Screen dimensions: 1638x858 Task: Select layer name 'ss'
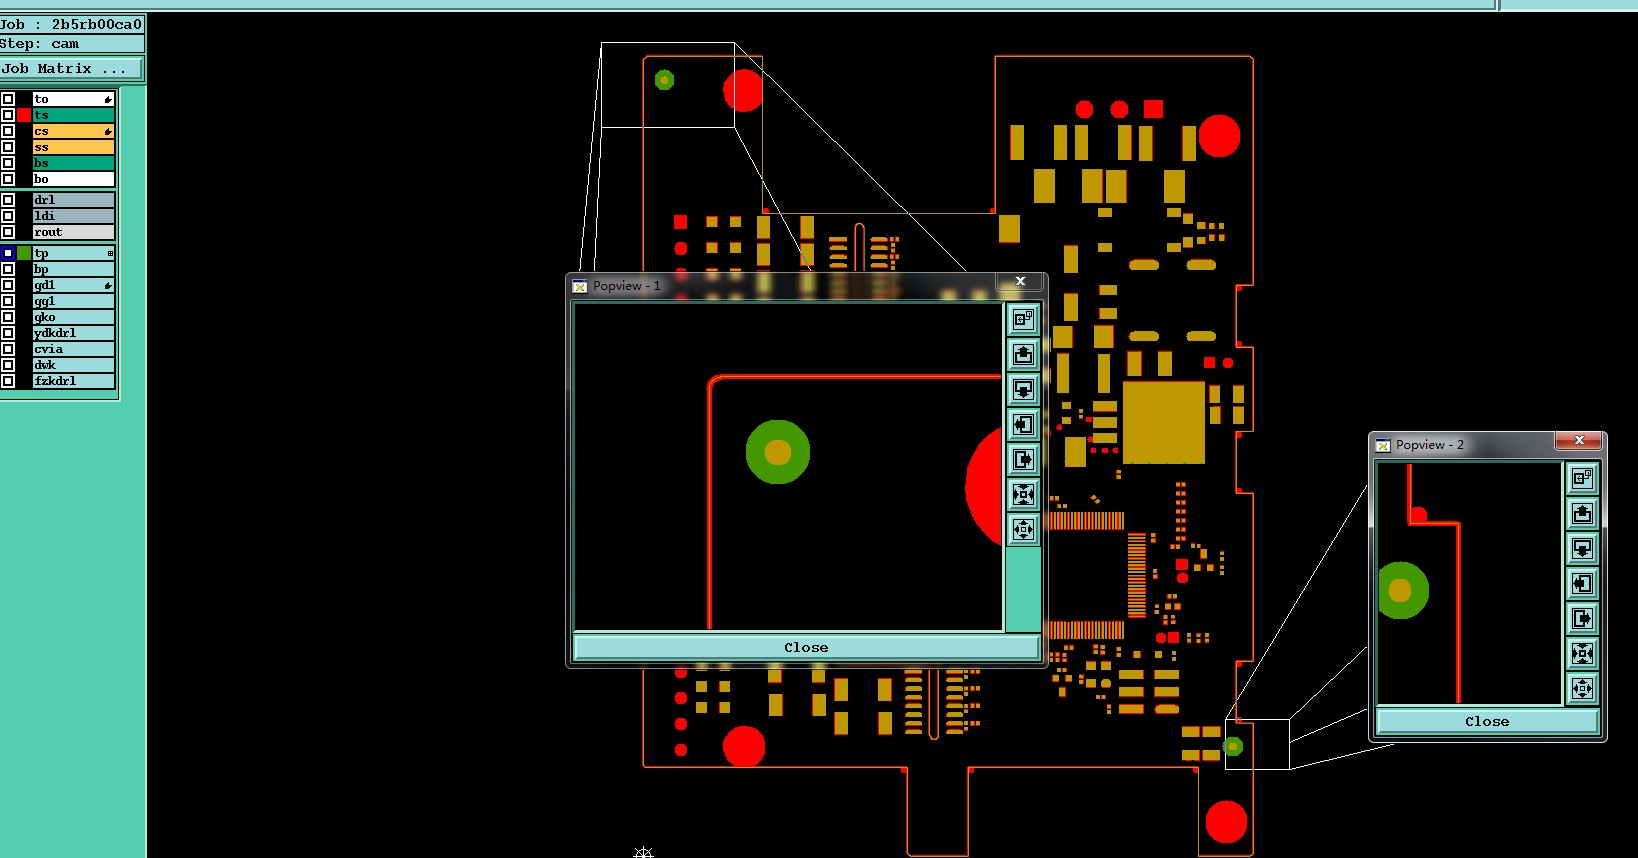coord(74,147)
